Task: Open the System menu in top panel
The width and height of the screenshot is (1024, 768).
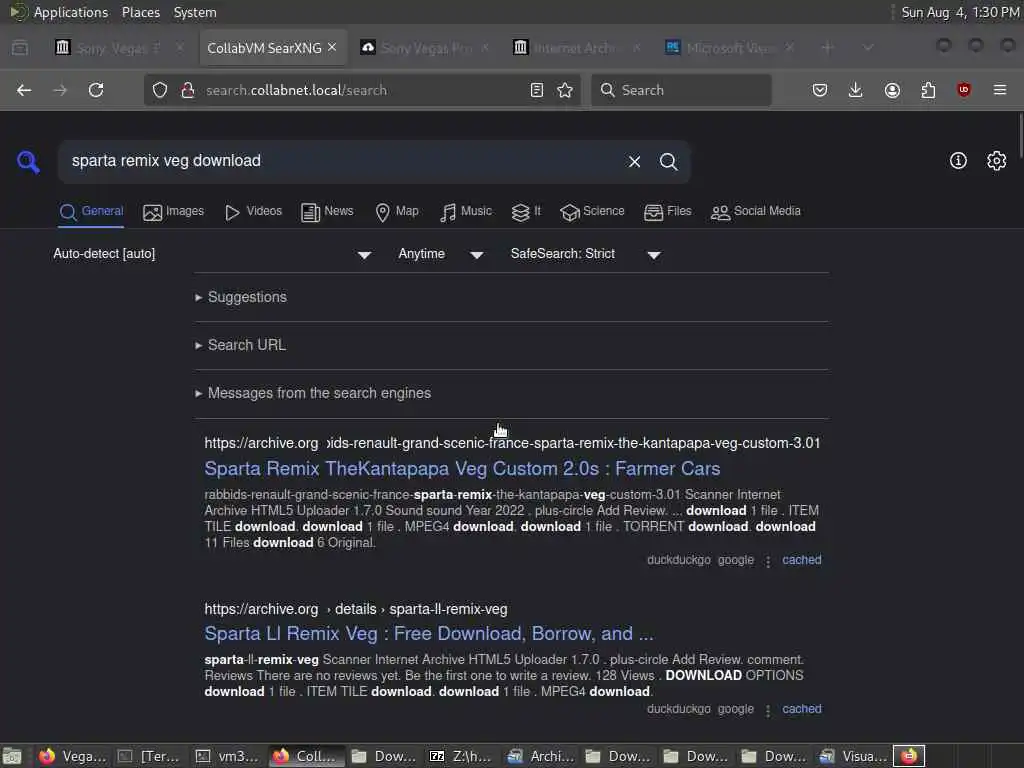Action: [x=195, y=12]
